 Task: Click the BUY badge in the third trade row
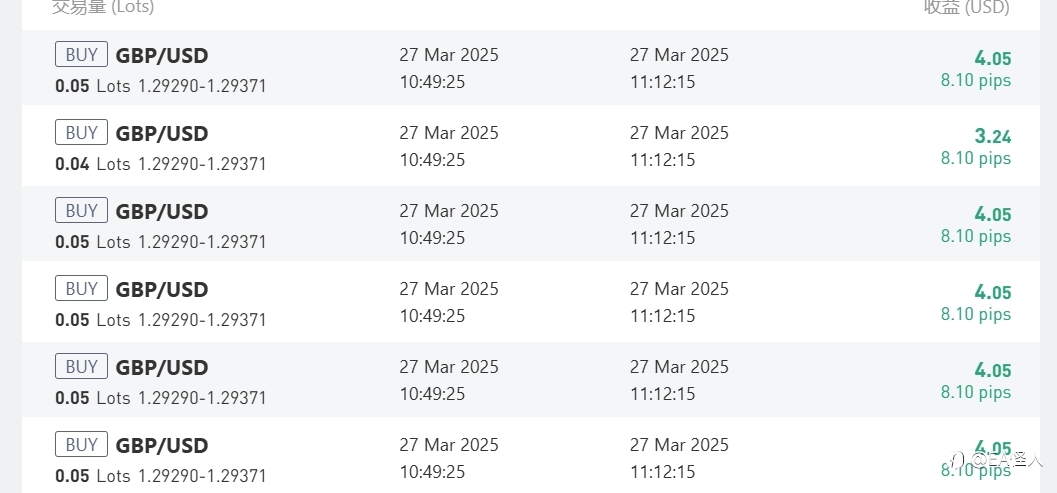point(81,210)
